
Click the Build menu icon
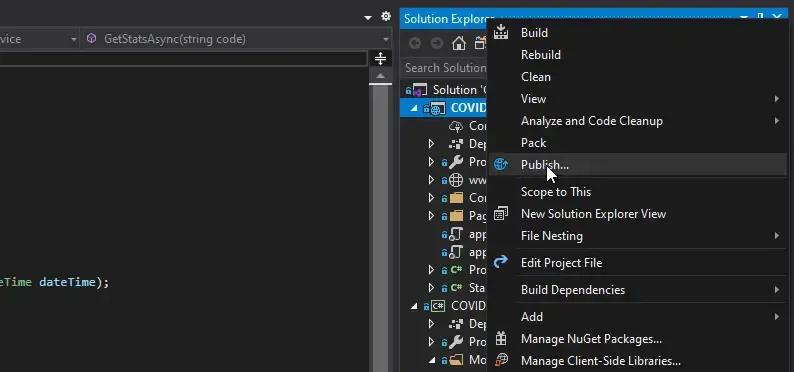(x=501, y=32)
